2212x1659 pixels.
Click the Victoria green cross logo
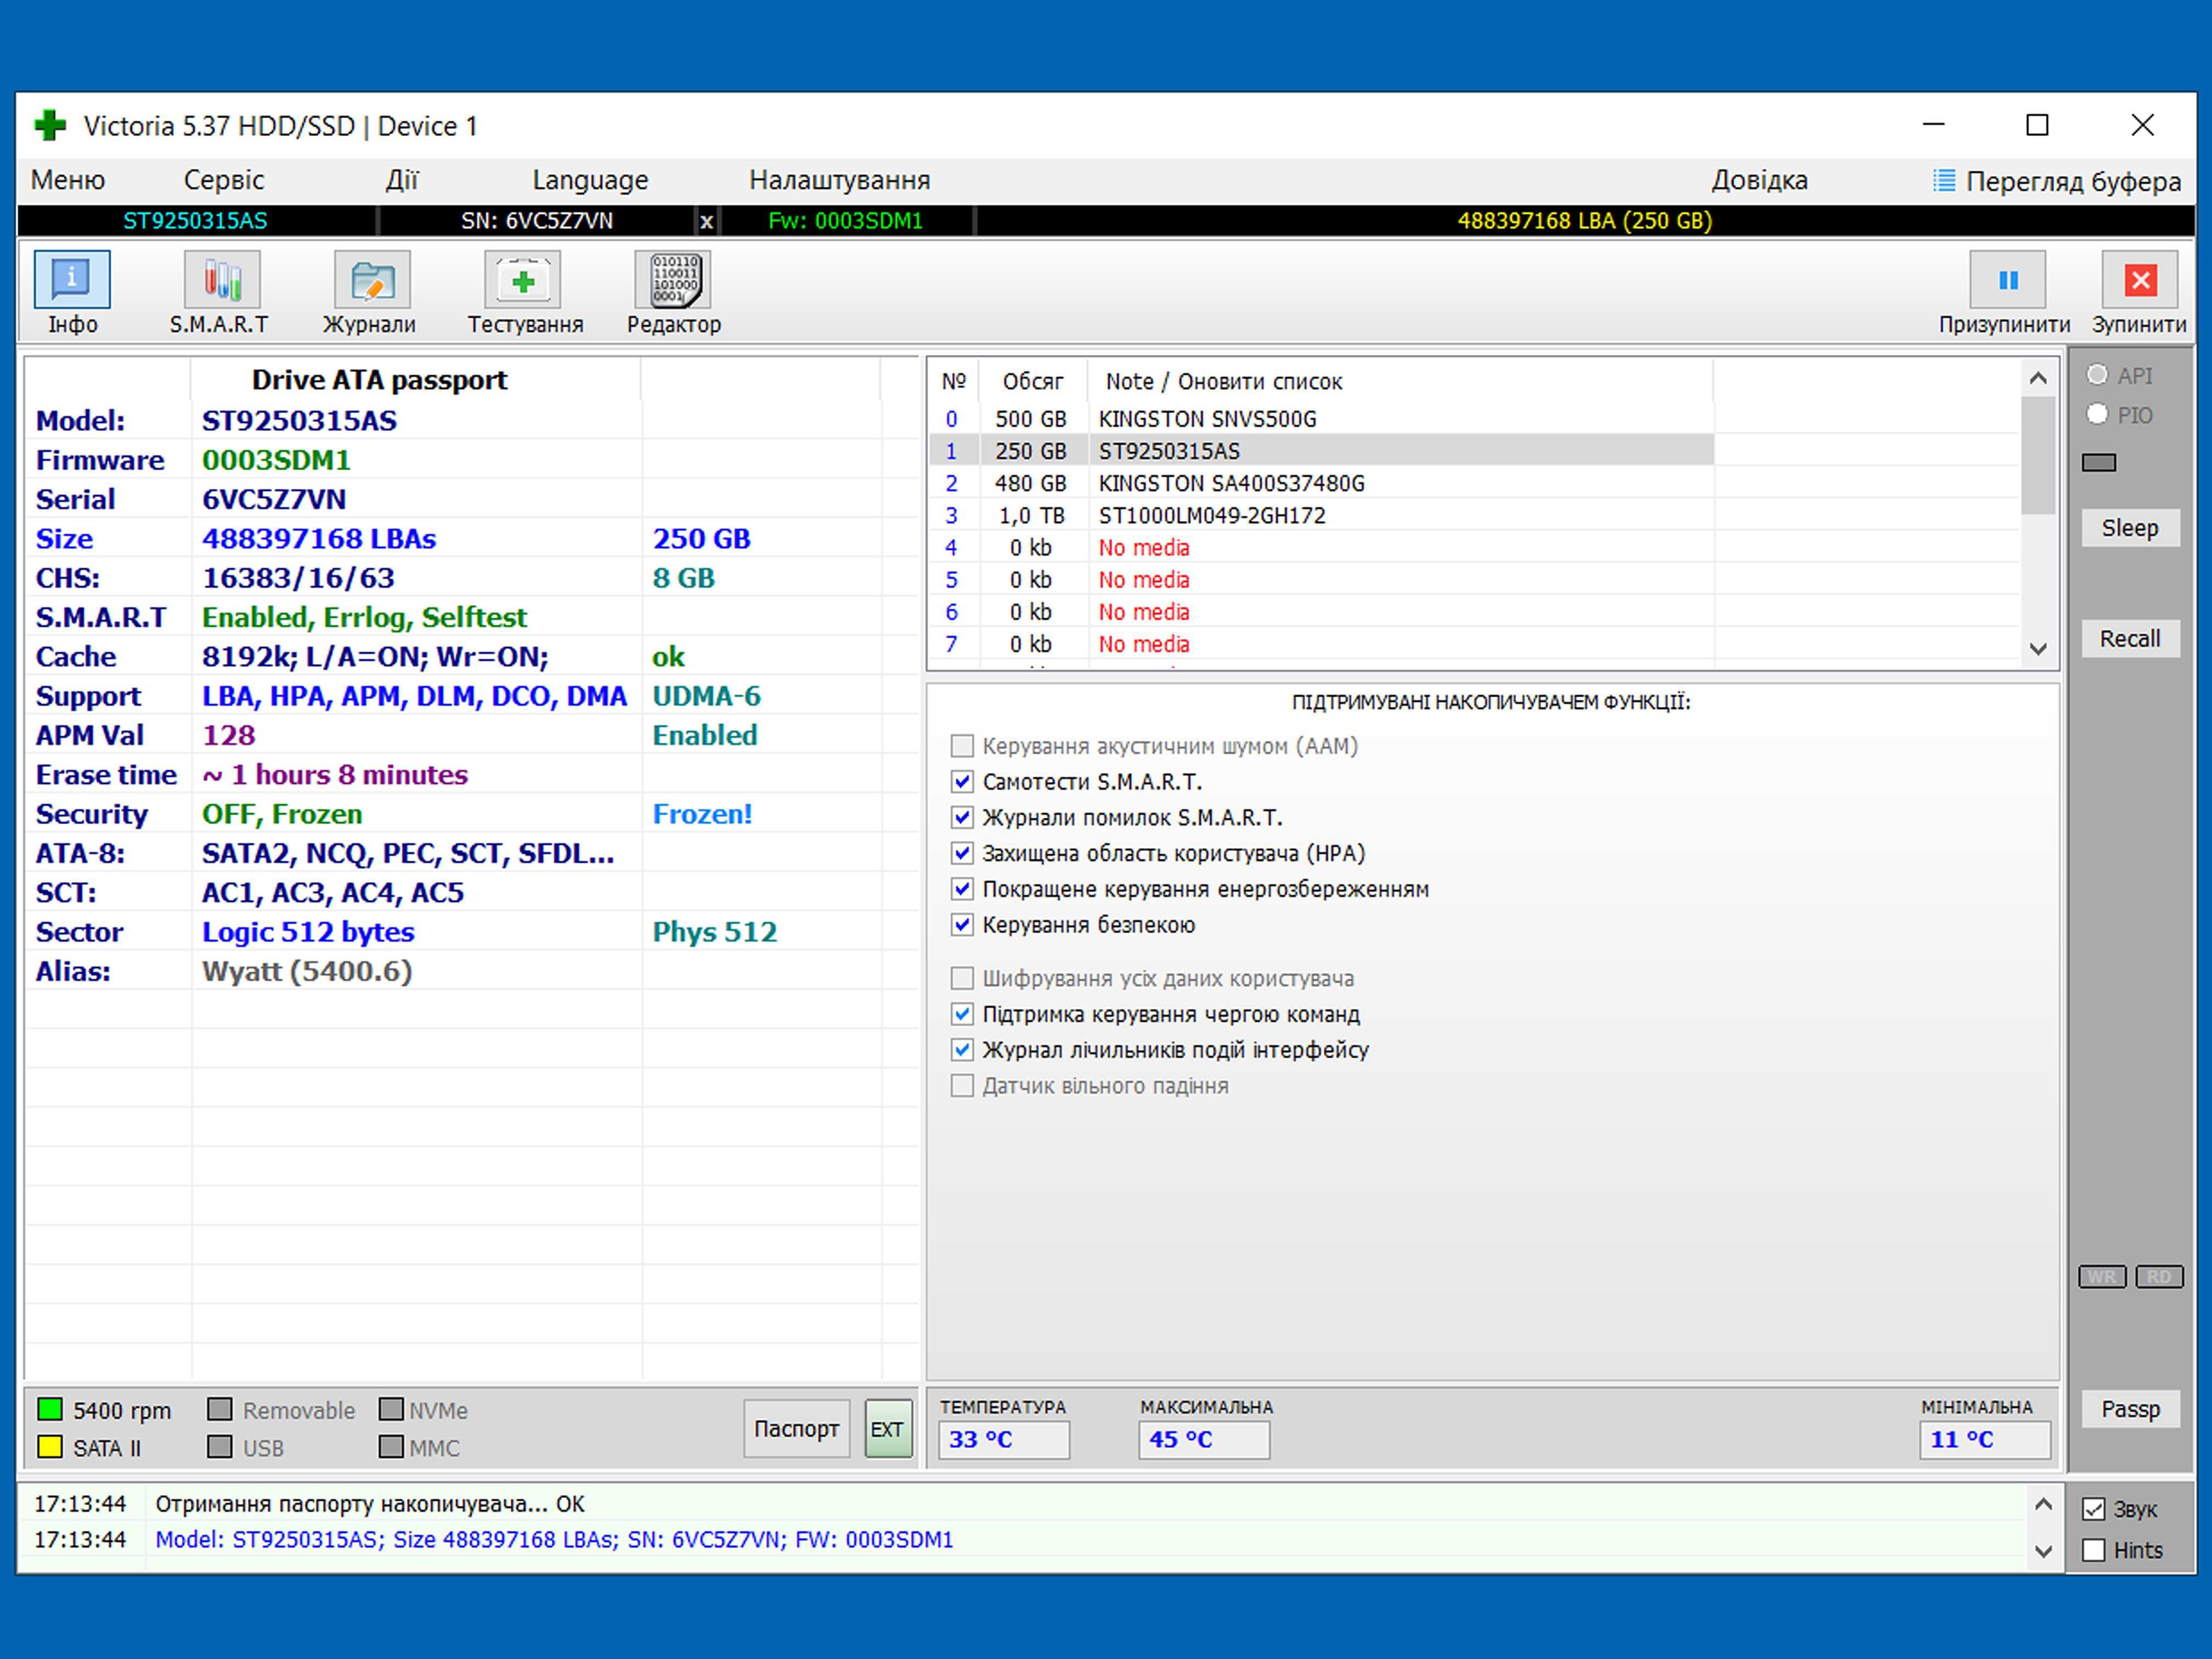[x=50, y=126]
